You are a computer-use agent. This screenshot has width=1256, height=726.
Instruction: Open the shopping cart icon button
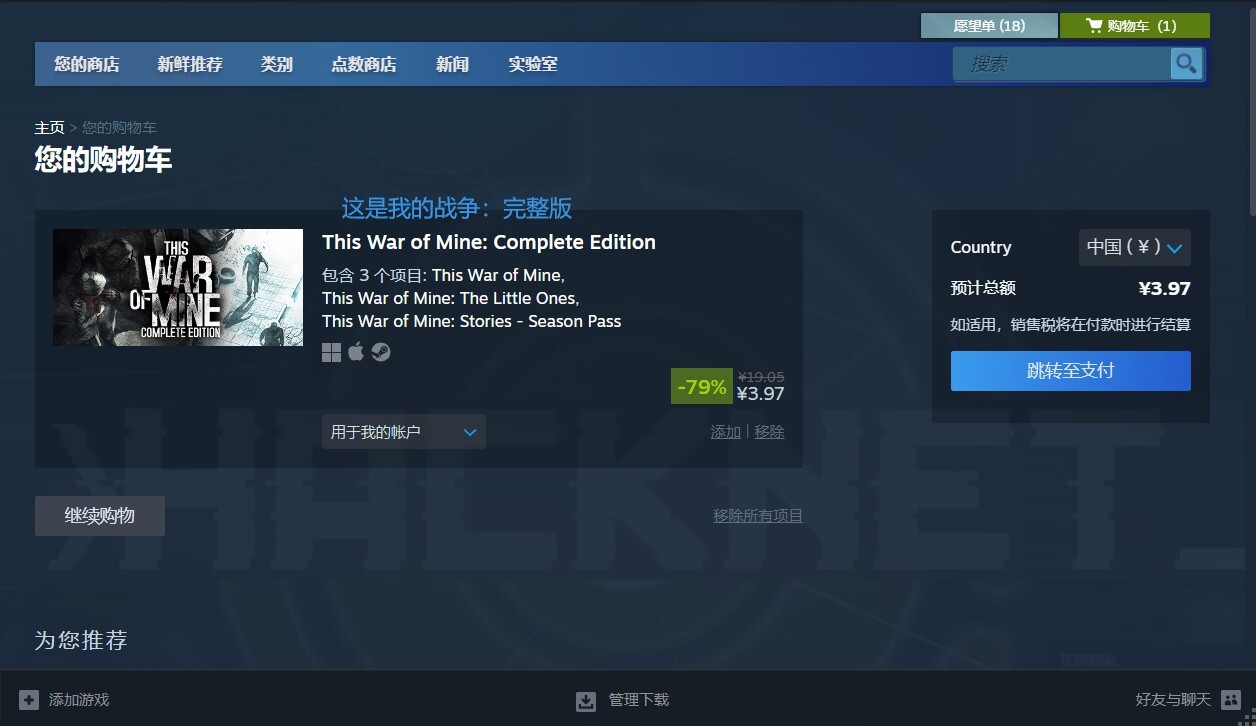pos(1134,25)
